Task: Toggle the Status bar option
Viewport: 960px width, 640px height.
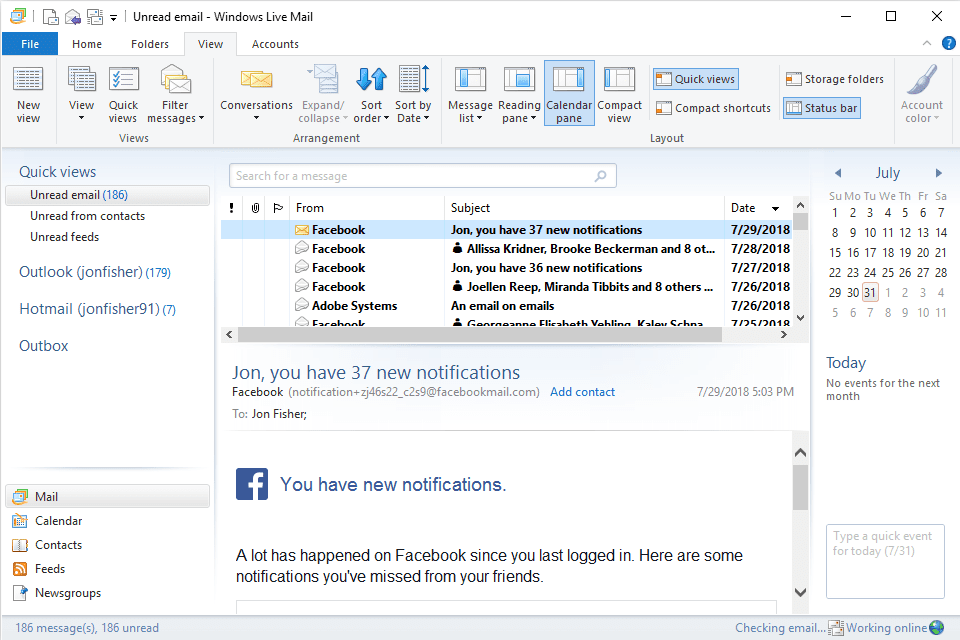Action: click(x=821, y=108)
